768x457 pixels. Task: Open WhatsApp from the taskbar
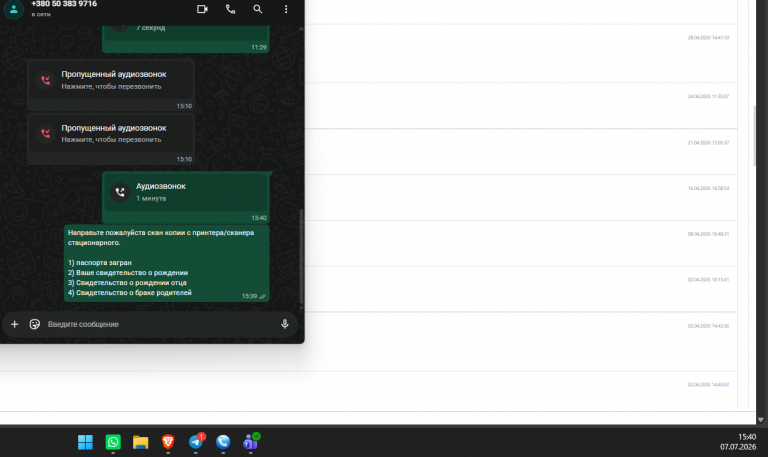coord(113,442)
